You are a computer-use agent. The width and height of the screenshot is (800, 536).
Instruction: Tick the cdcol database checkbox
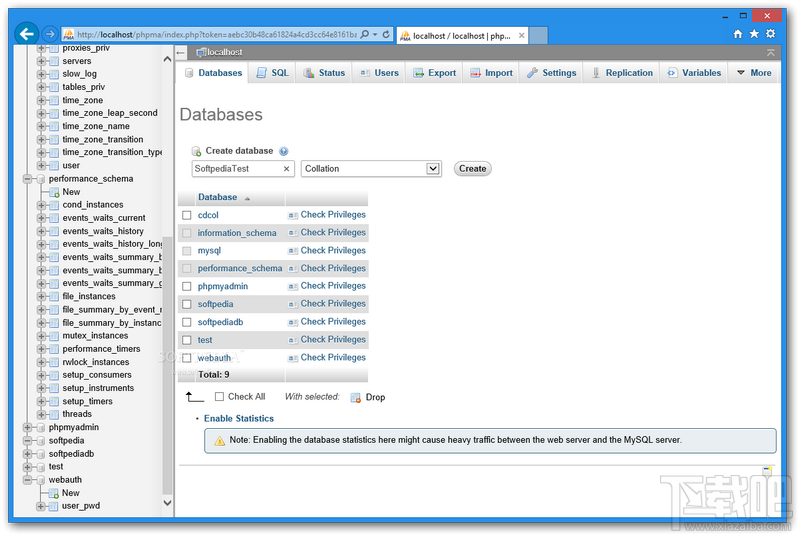(187, 215)
